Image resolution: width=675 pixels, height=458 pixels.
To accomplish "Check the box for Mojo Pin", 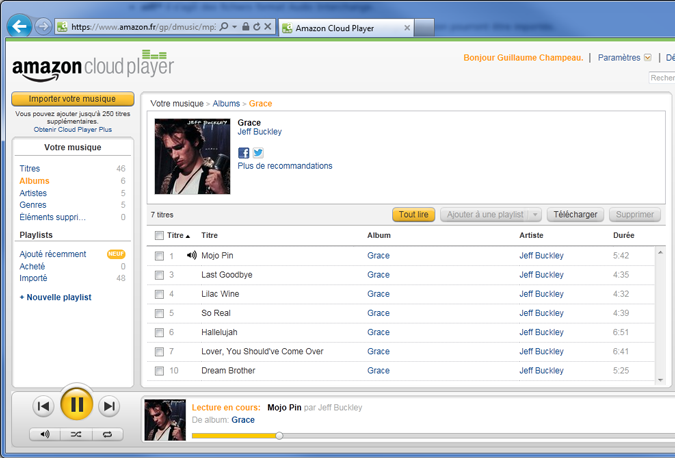I will [159, 256].
